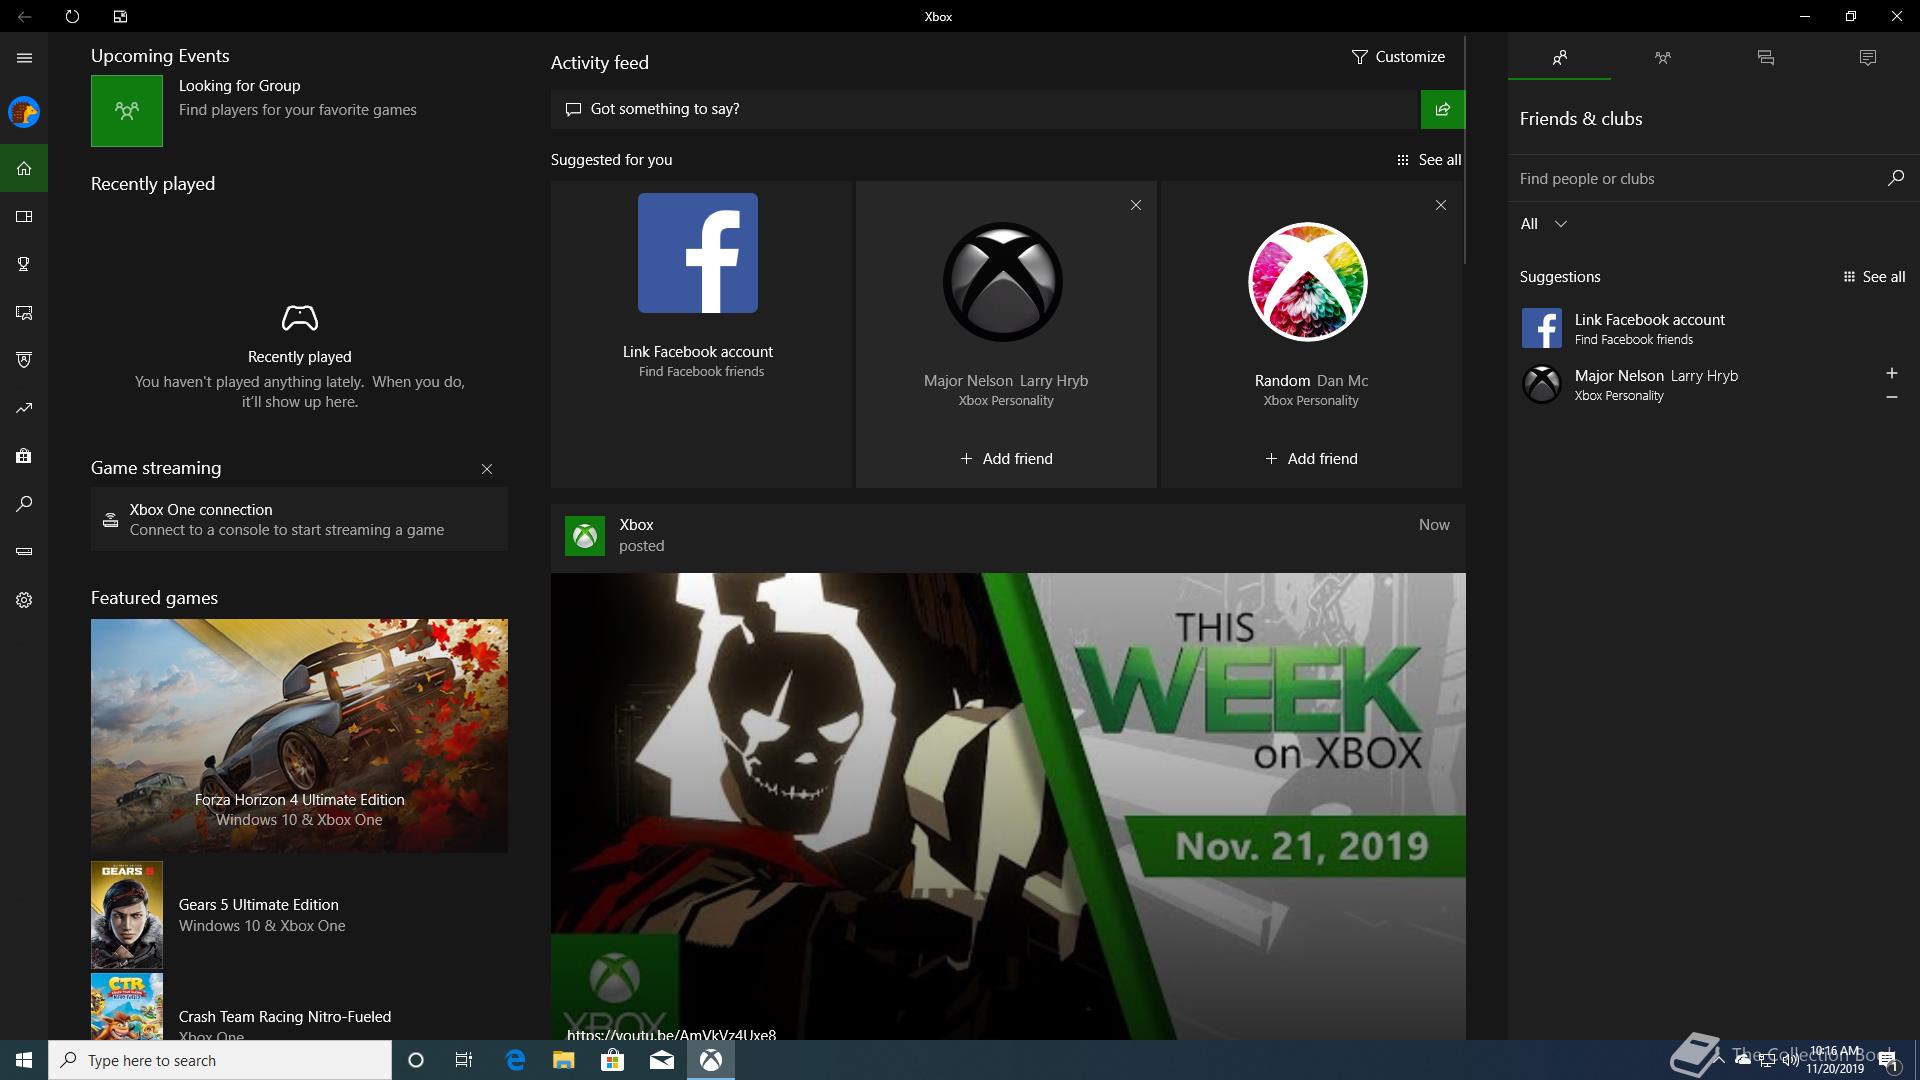Image resolution: width=1920 pixels, height=1080 pixels.
Task: Click the Xbox avatar on the posted item
Action: click(584, 536)
